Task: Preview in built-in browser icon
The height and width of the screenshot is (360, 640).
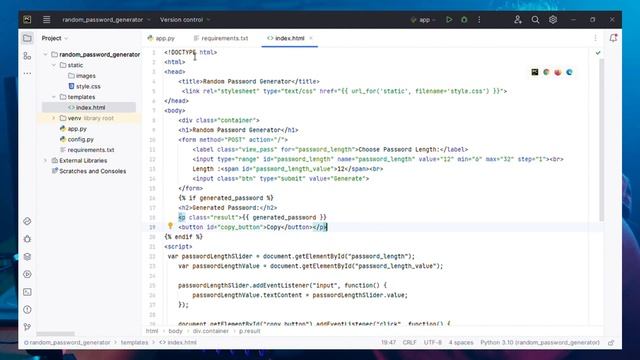Action: (535, 72)
